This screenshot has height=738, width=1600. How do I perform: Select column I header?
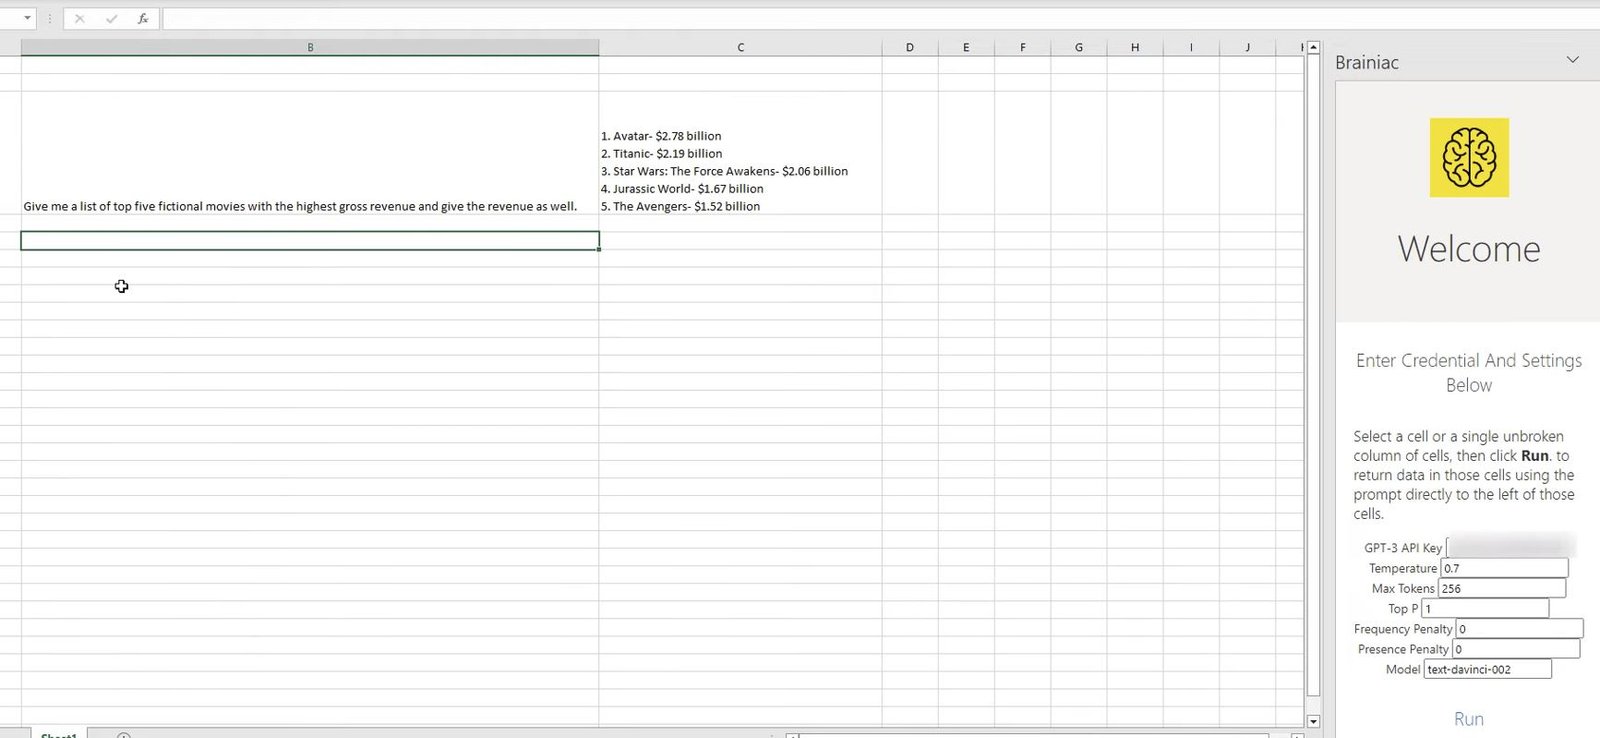pyautogui.click(x=1191, y=47)
